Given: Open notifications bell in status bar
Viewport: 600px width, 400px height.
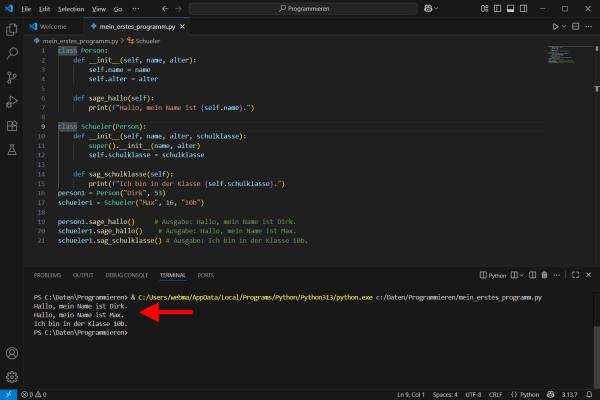Looking at the screenshot, I should 589,395.
